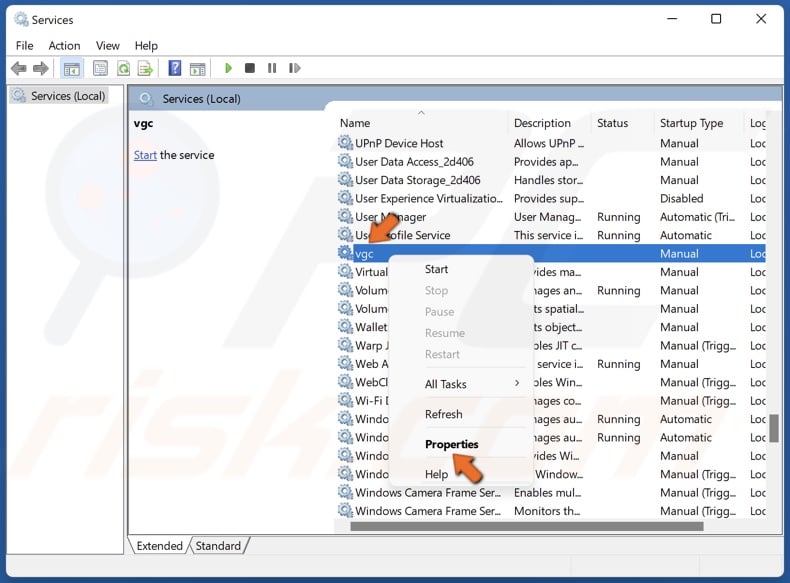Click the vertical scrollbar thumb
The width and height of the screenshot is (790, 583).
tap(774, 428)
